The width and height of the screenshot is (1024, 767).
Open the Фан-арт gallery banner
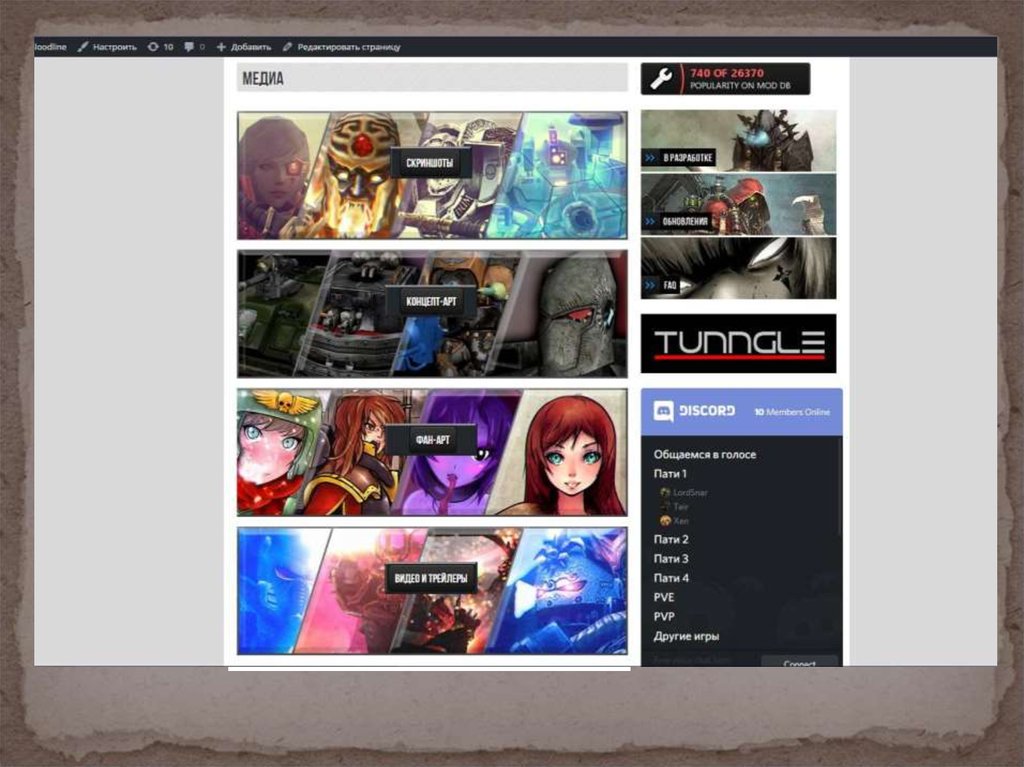click(x=432, y=452)
